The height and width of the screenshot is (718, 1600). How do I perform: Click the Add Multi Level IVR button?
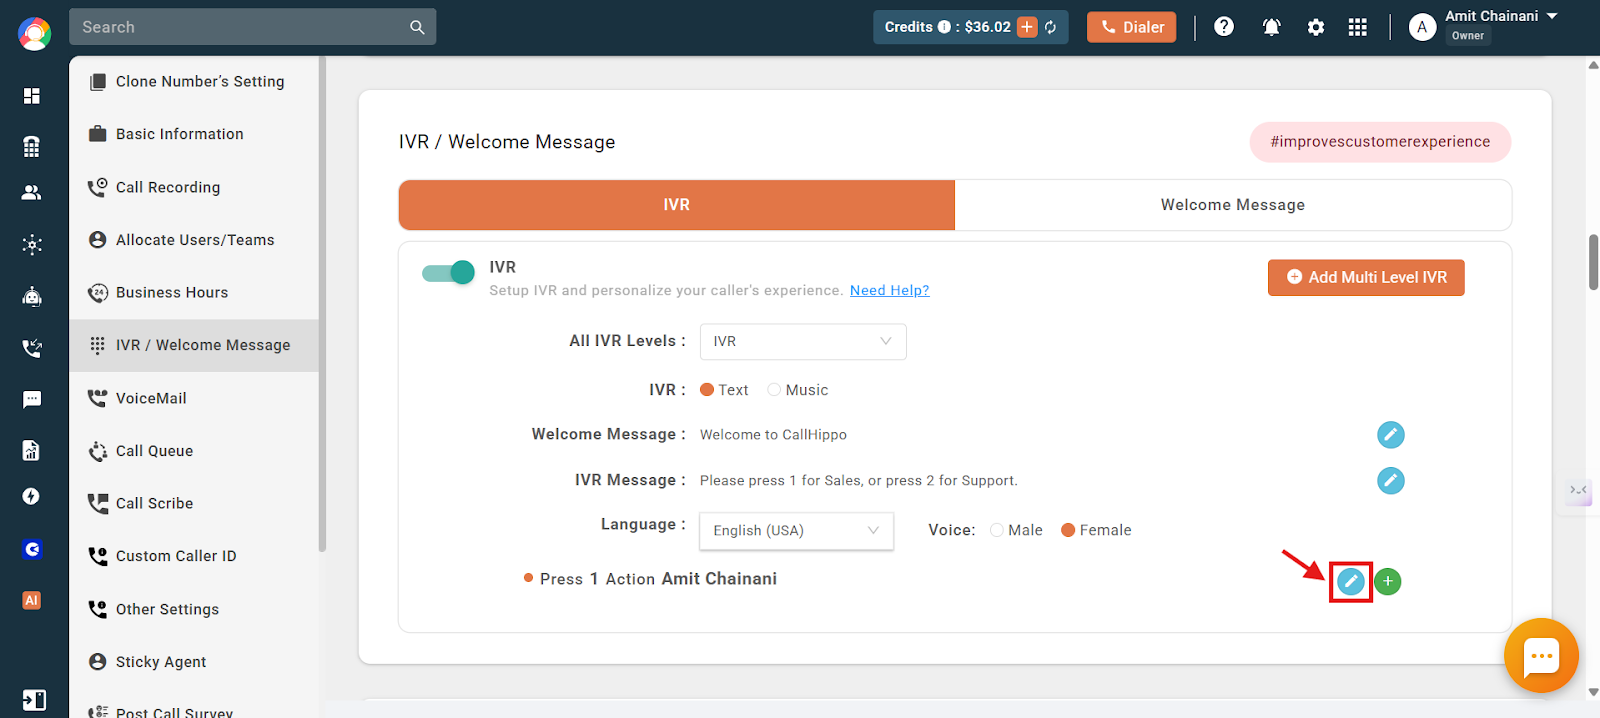click(x=1366, y=278)
